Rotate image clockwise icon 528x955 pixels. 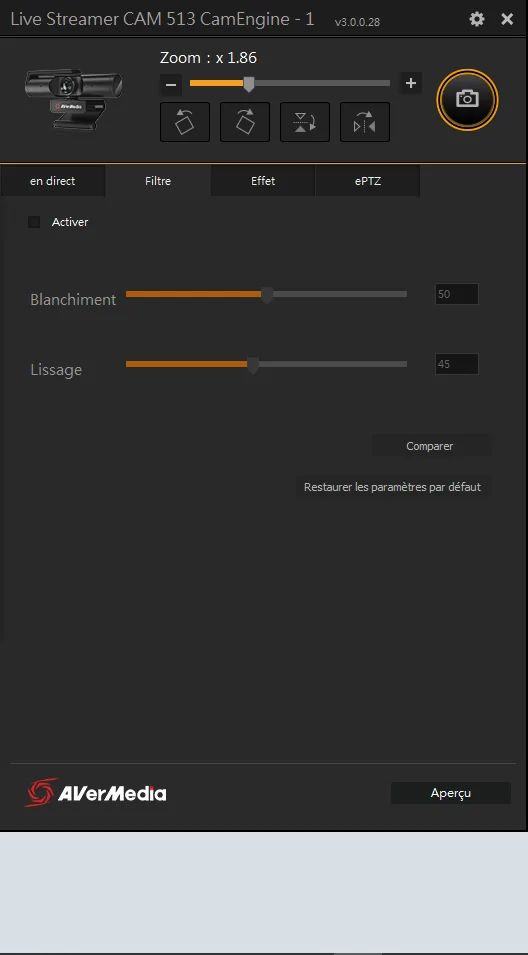tap(245, 122)
